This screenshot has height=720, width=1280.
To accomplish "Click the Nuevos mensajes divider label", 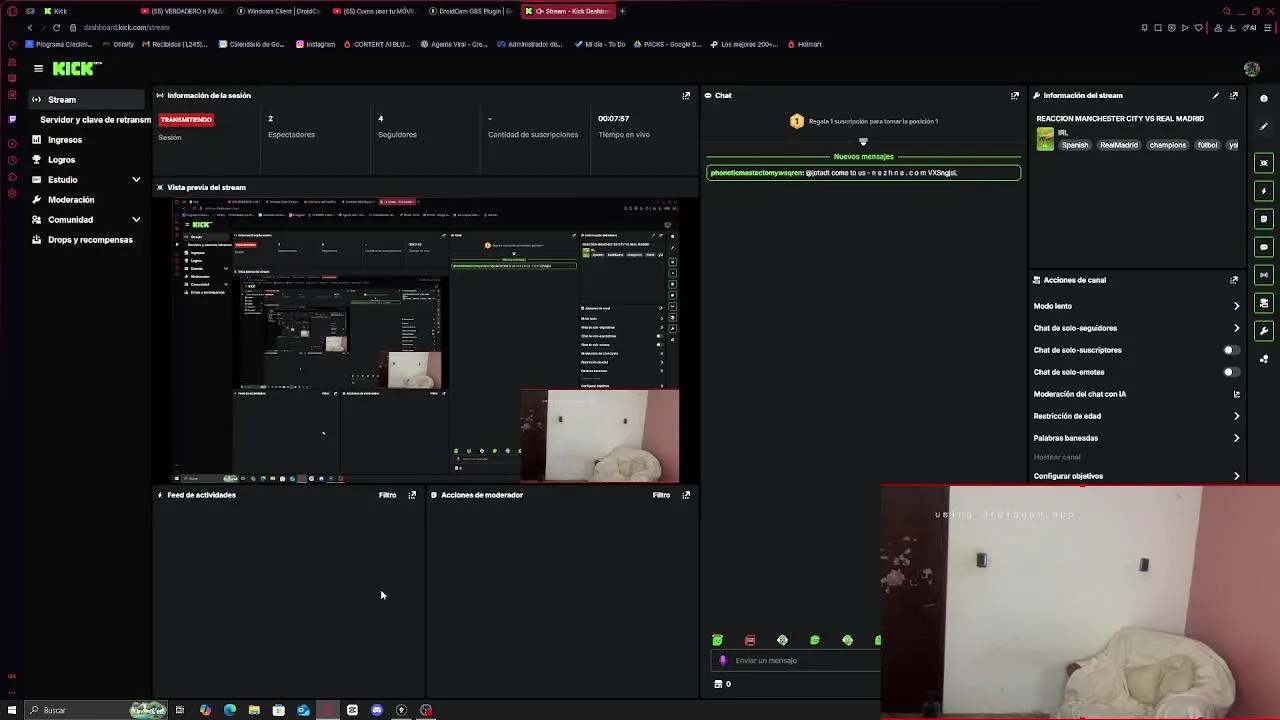I will pos(863,157).
